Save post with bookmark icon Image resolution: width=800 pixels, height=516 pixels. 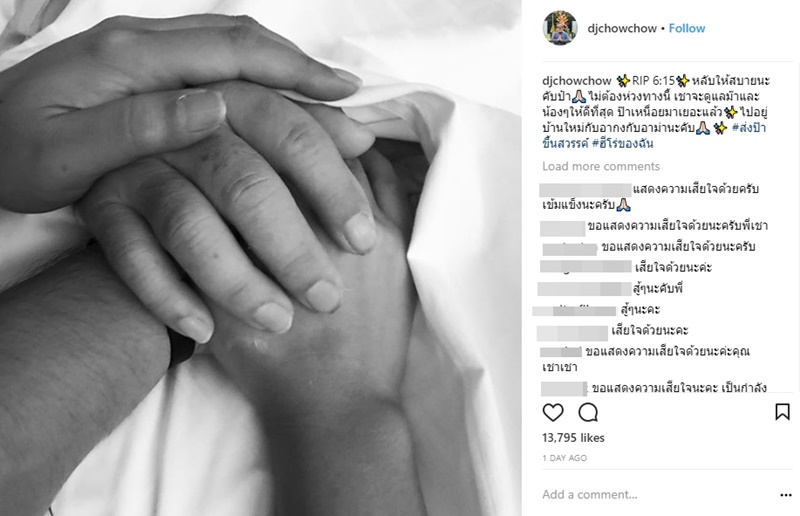click(x=782, y=412)
